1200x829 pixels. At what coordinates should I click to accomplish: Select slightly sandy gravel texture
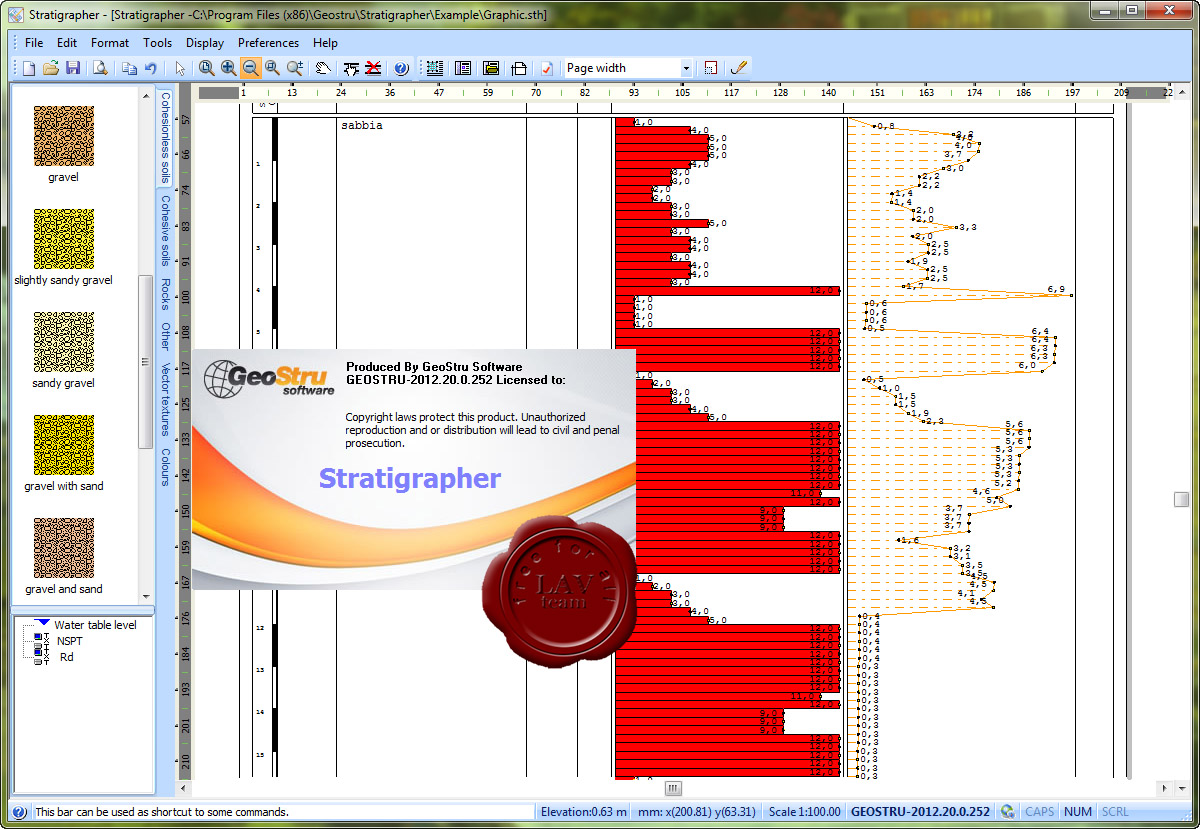click(x=63, y=240)
